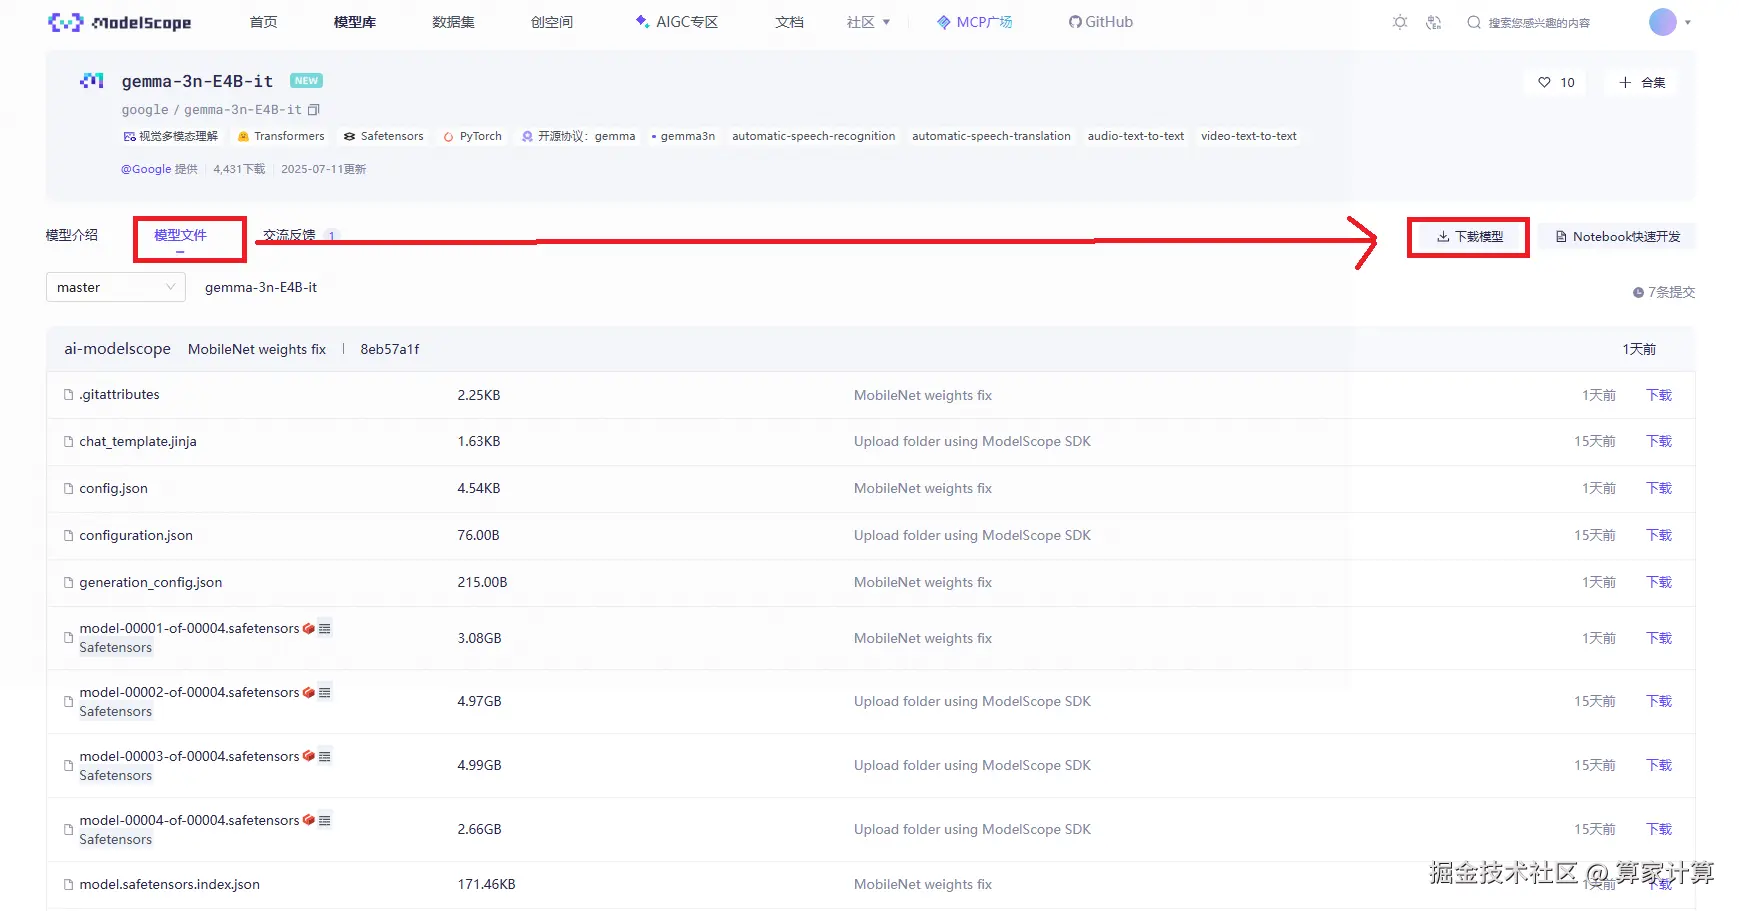Click the red LFS icon on model-00004-of-00004.safetensors
The height and width of the screenshot is (911, 1739).
[x=309, y=820]
